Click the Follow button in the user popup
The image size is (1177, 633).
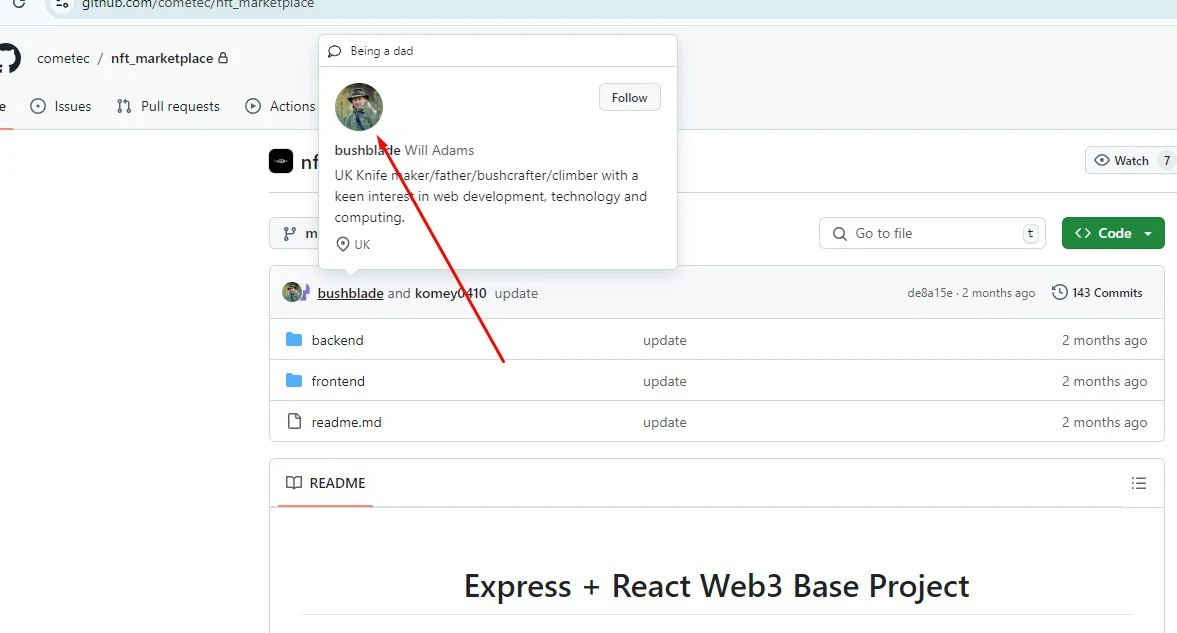[629, 98]
